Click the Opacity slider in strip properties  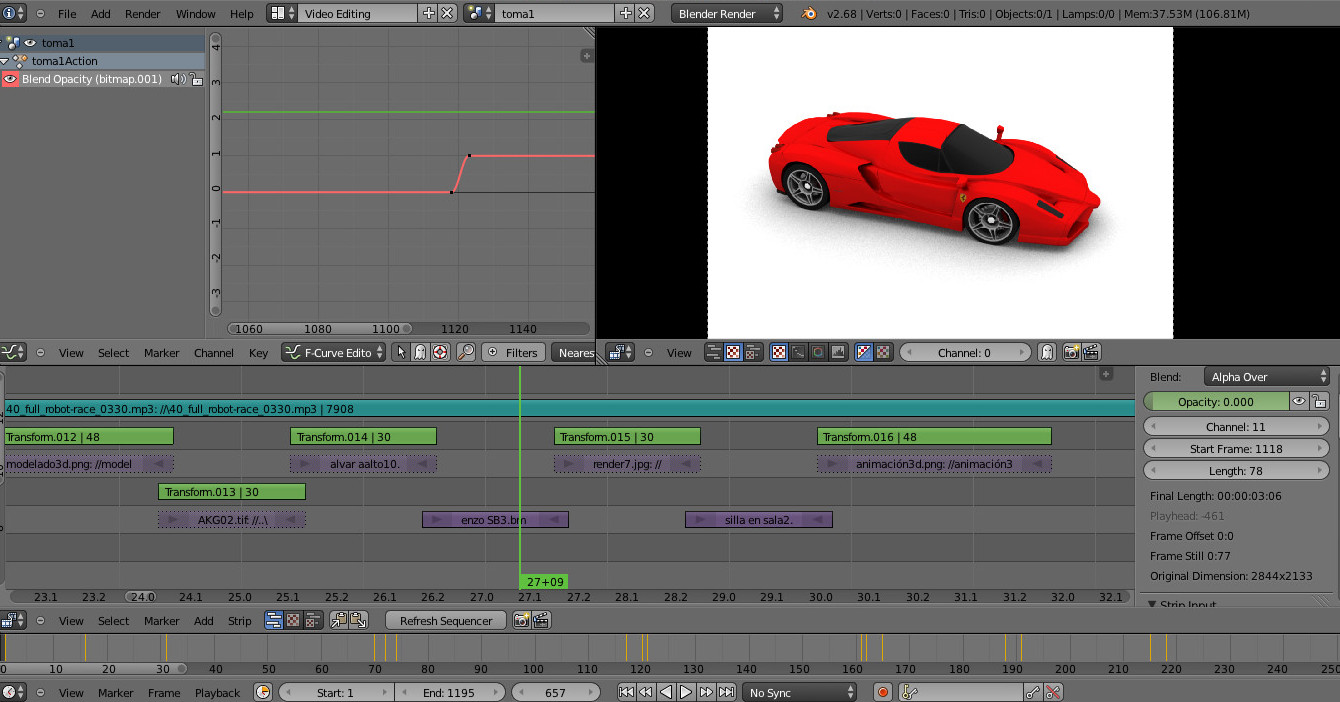click(x=1216, y=401)
